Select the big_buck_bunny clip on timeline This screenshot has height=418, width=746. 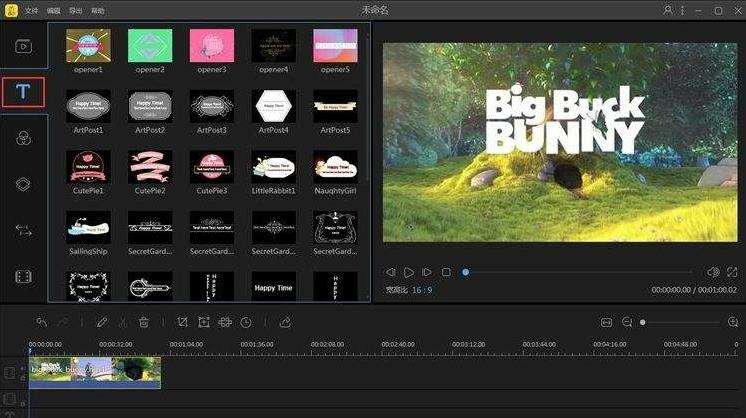[x=95, y=372]
